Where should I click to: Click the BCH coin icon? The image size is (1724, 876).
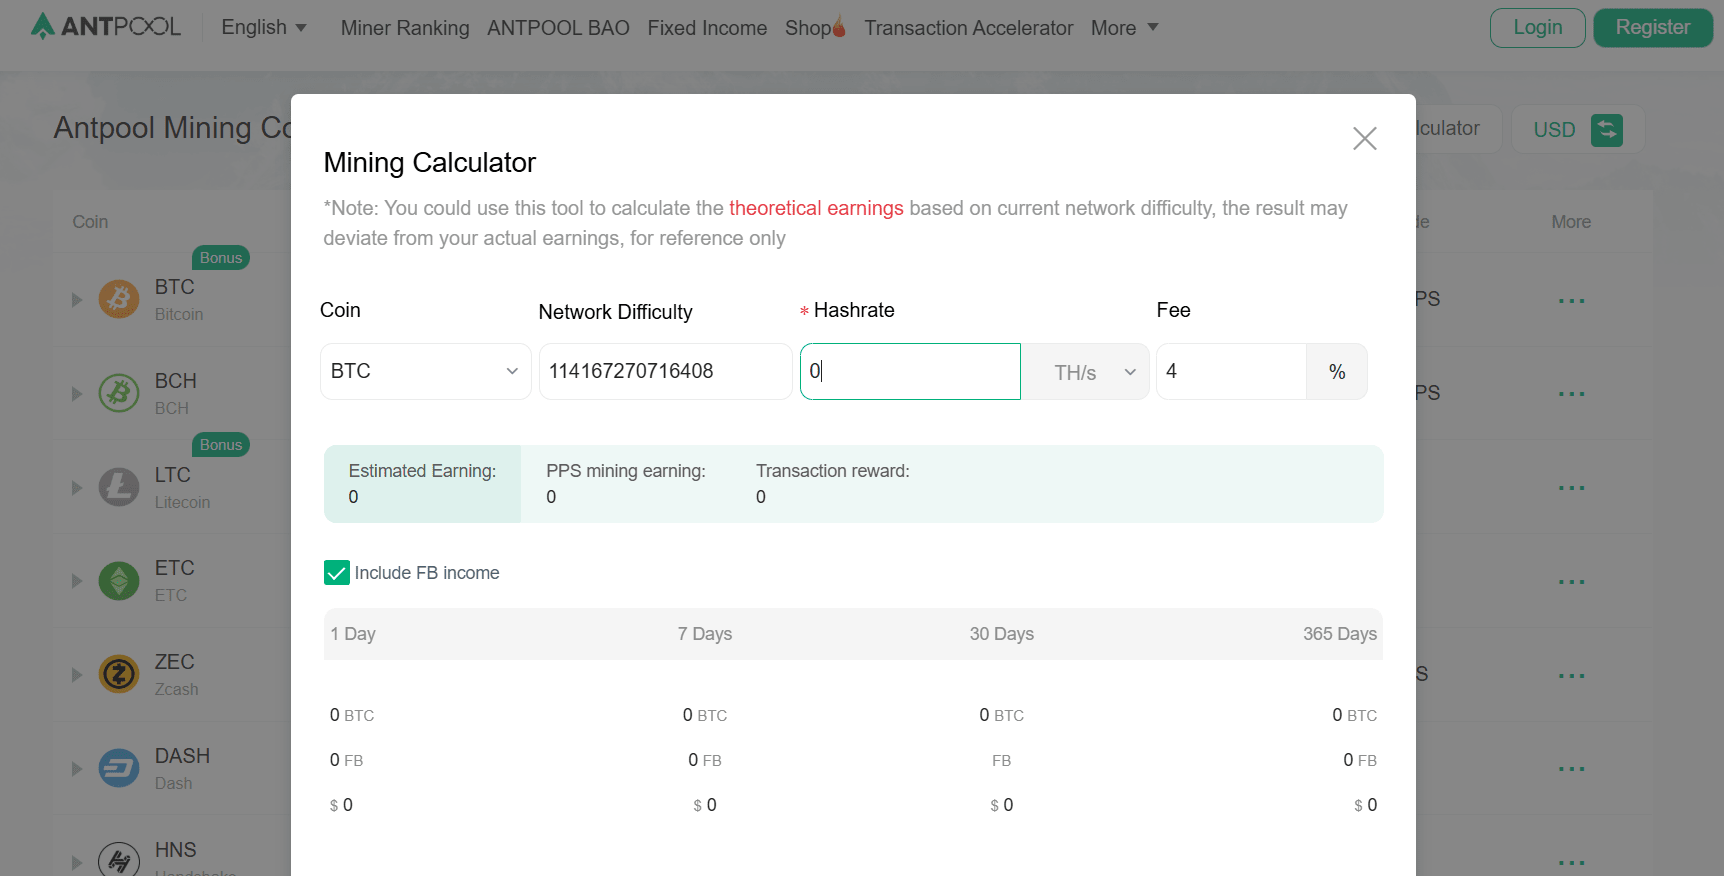click(x=119, y=393)
